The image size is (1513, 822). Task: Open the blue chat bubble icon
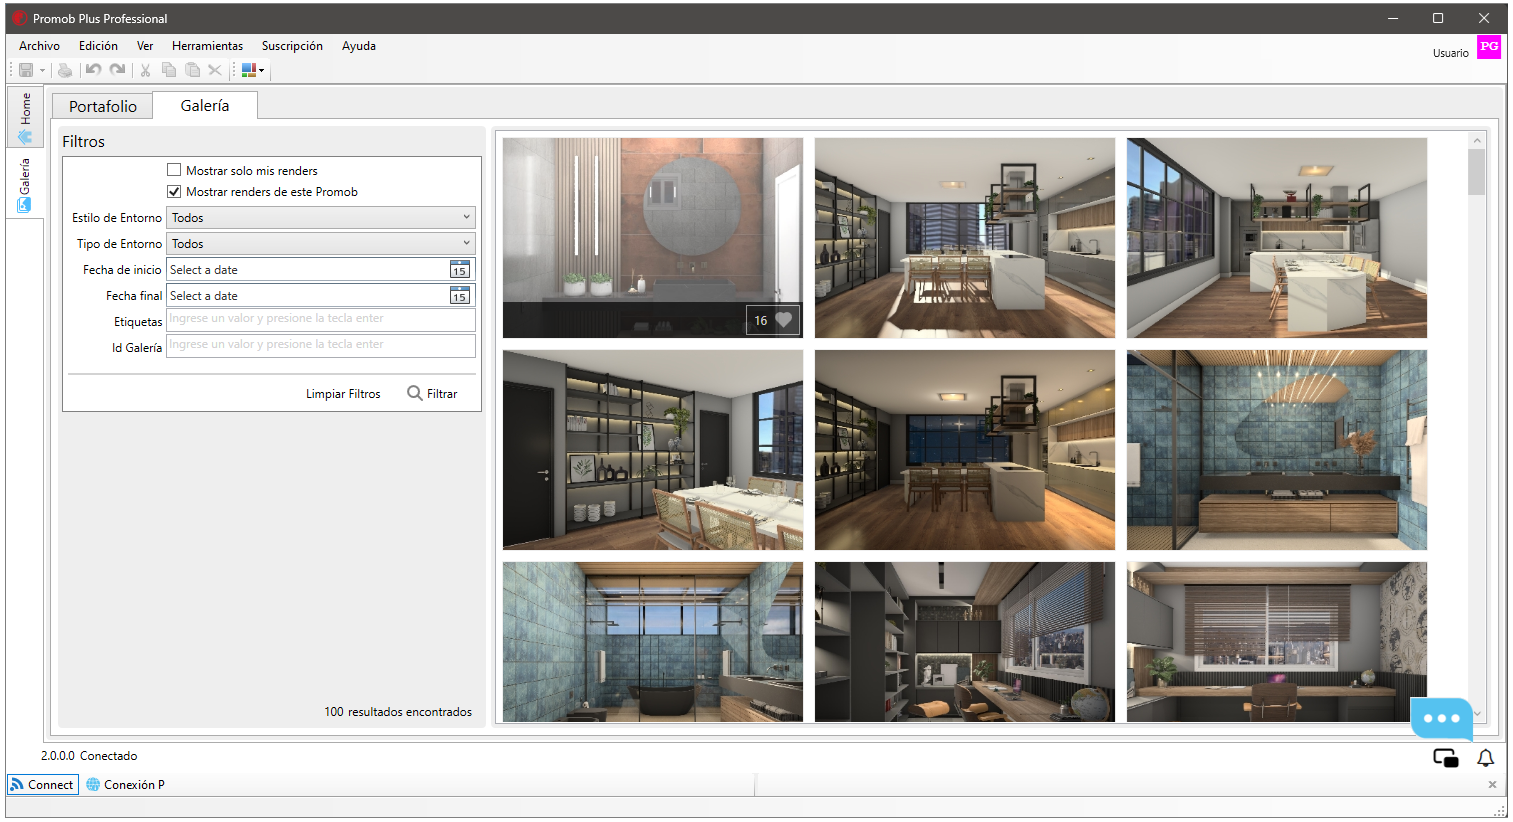[1441, 718]
